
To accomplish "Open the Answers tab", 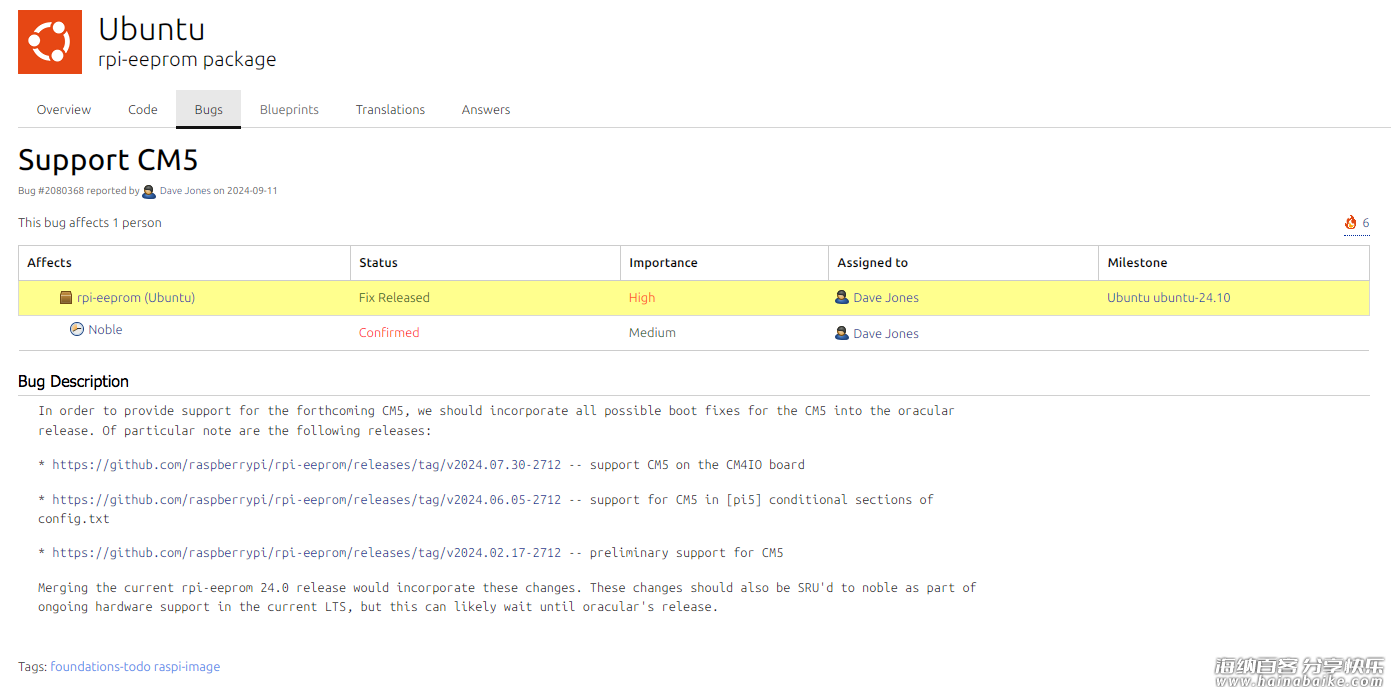I will [x=486, y=110].
